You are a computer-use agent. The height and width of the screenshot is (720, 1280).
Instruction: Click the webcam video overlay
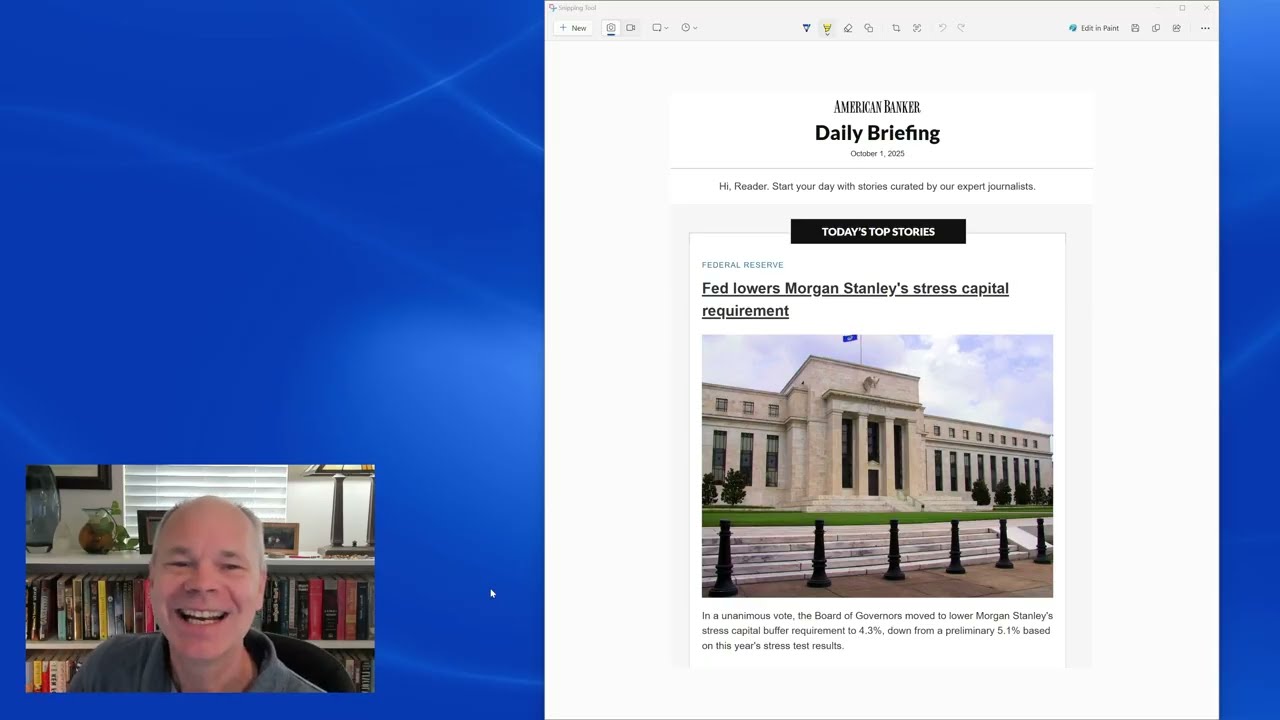(200, 578)
